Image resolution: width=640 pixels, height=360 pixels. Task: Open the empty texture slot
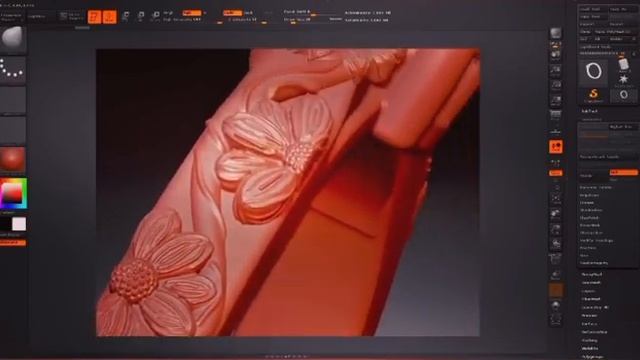tap(13, 131)
